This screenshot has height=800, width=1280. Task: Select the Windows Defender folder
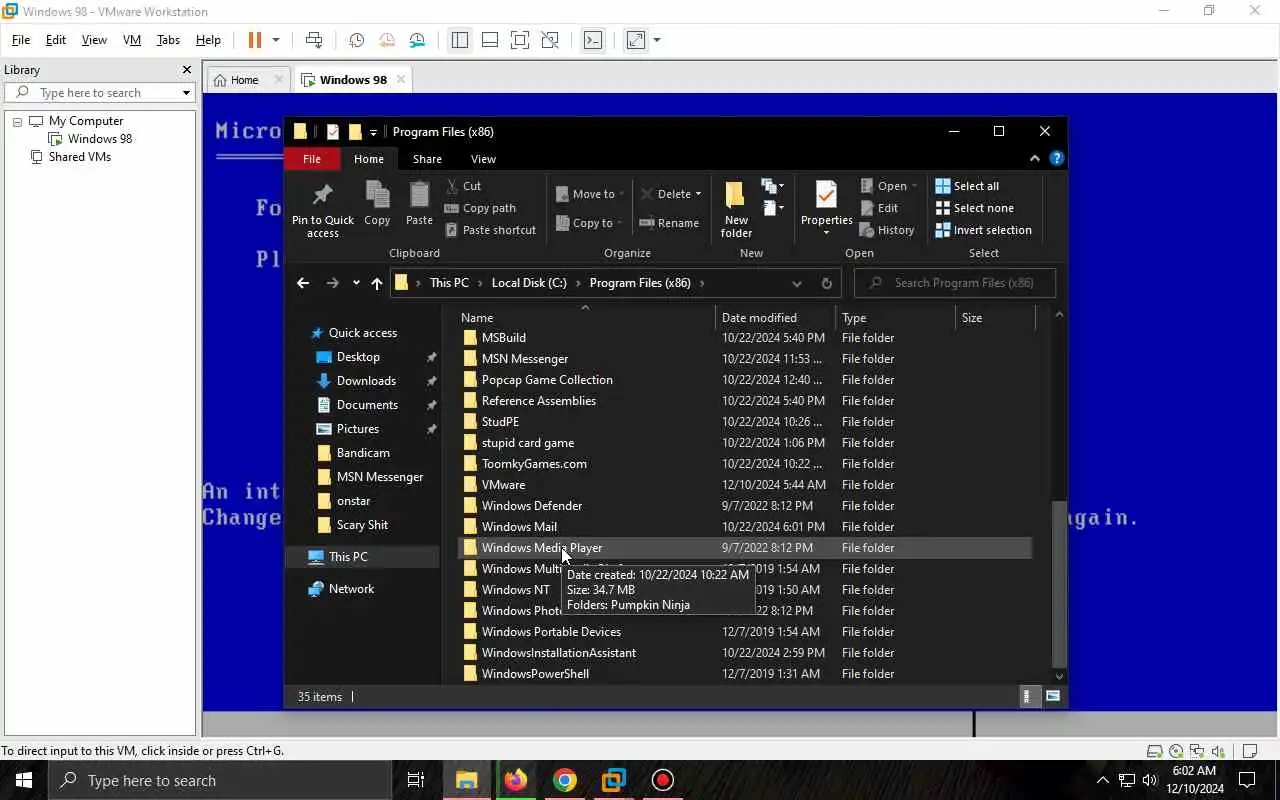coord(532,506)
